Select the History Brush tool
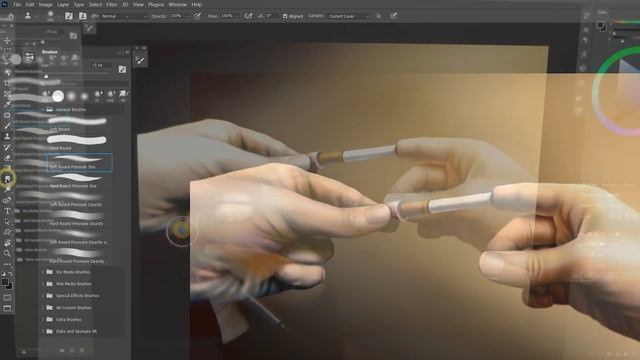The height and width of the screenshot is (360, 640). click(7, 147)
